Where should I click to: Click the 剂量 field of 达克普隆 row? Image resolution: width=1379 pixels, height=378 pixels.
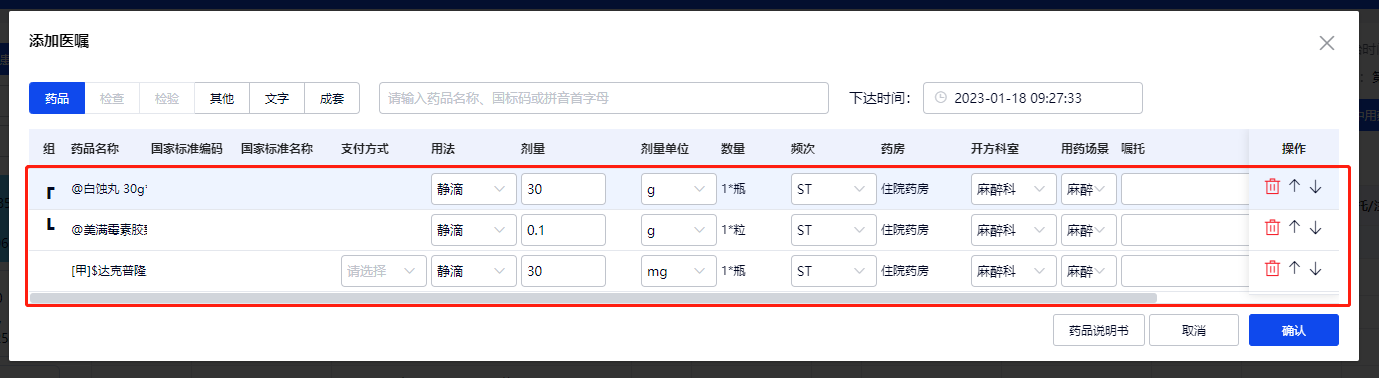point(563,271)
